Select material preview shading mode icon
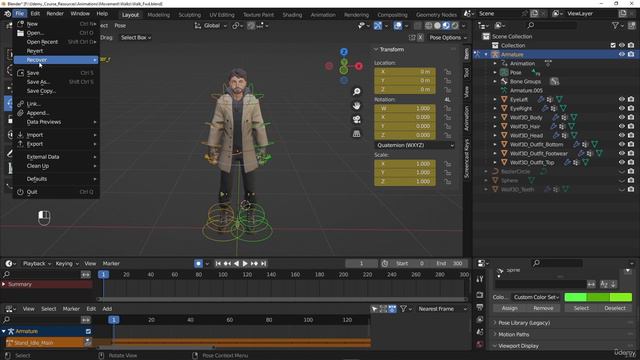 [x=446, y=25]
